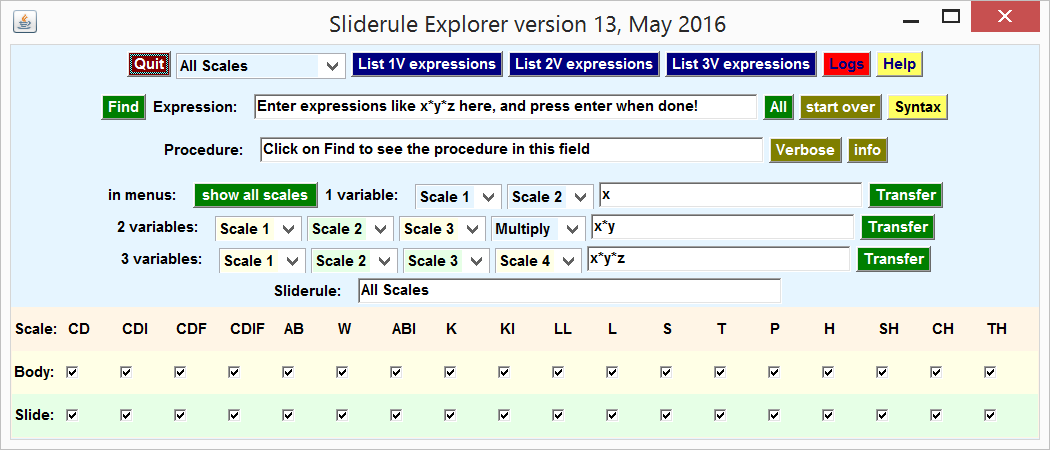Toggle the Verbose procedure button

coord(805,150)
